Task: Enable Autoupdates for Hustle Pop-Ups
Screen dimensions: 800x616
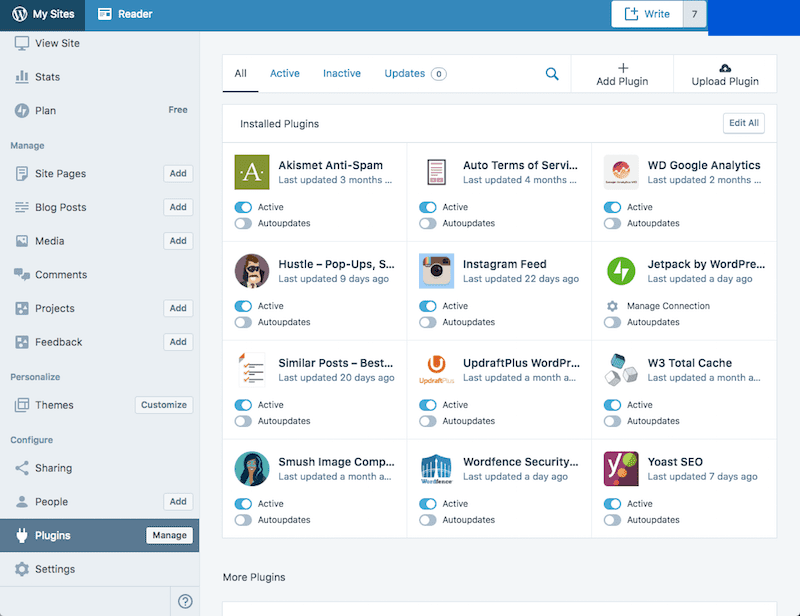Action: tap(243, 323)
